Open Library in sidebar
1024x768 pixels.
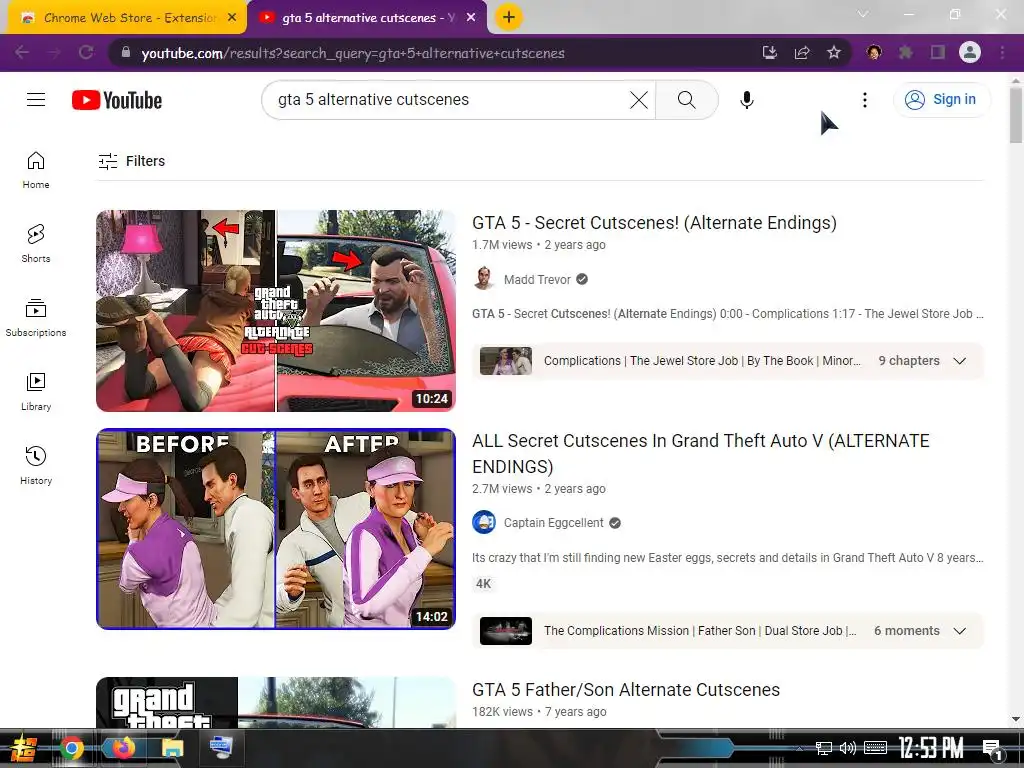click(36, 392)
